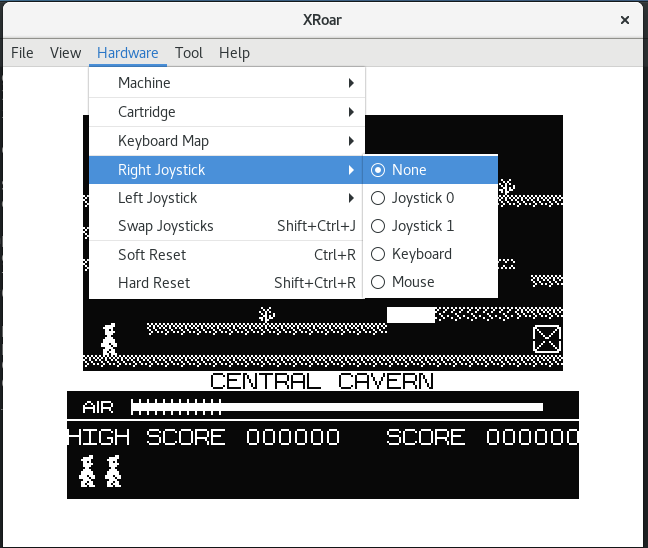Select Mouse as right joystick
Image resolution: width=648 pixels, height=548 pixels.
(430, 282)
